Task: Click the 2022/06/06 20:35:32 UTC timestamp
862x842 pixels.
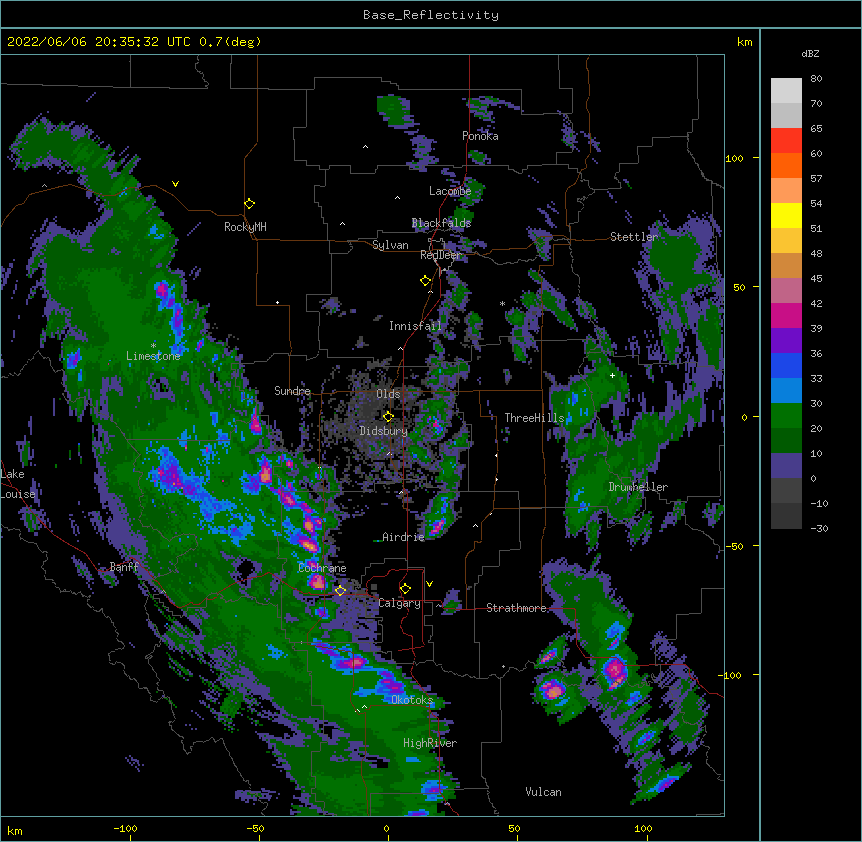Action: coord(99,42)
